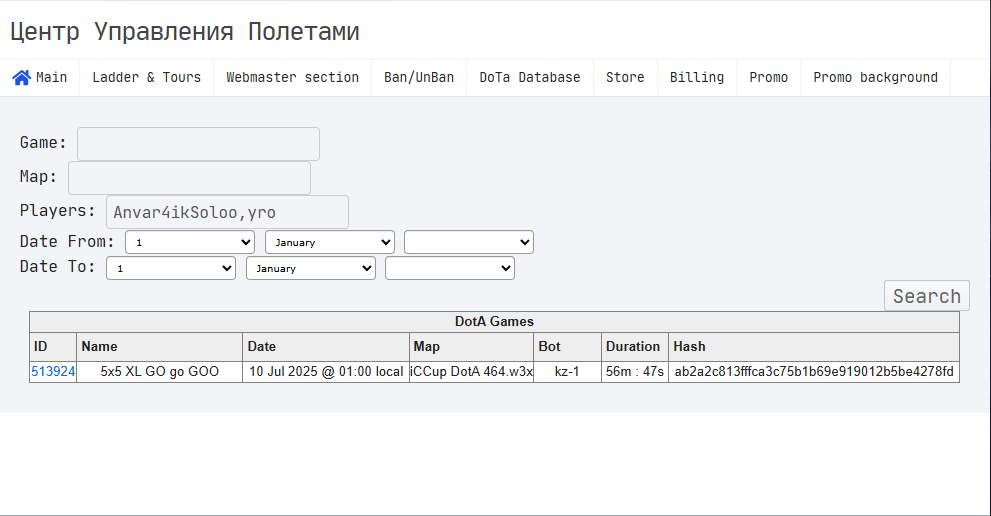Expand Date From month dropdown

tap(330, 242)
